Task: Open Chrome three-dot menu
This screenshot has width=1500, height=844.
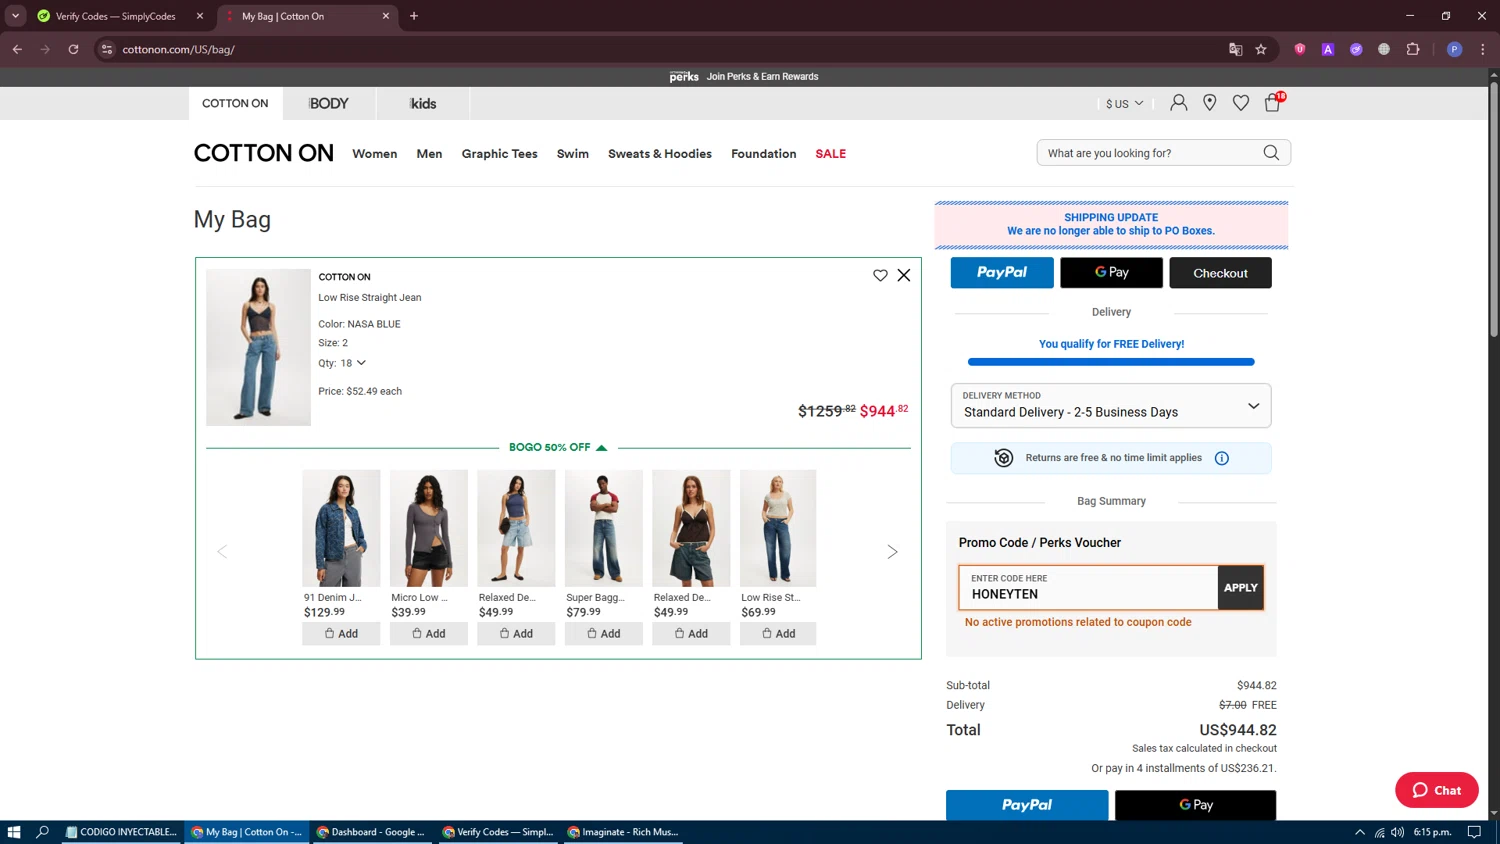Action: click(1483, 49)
